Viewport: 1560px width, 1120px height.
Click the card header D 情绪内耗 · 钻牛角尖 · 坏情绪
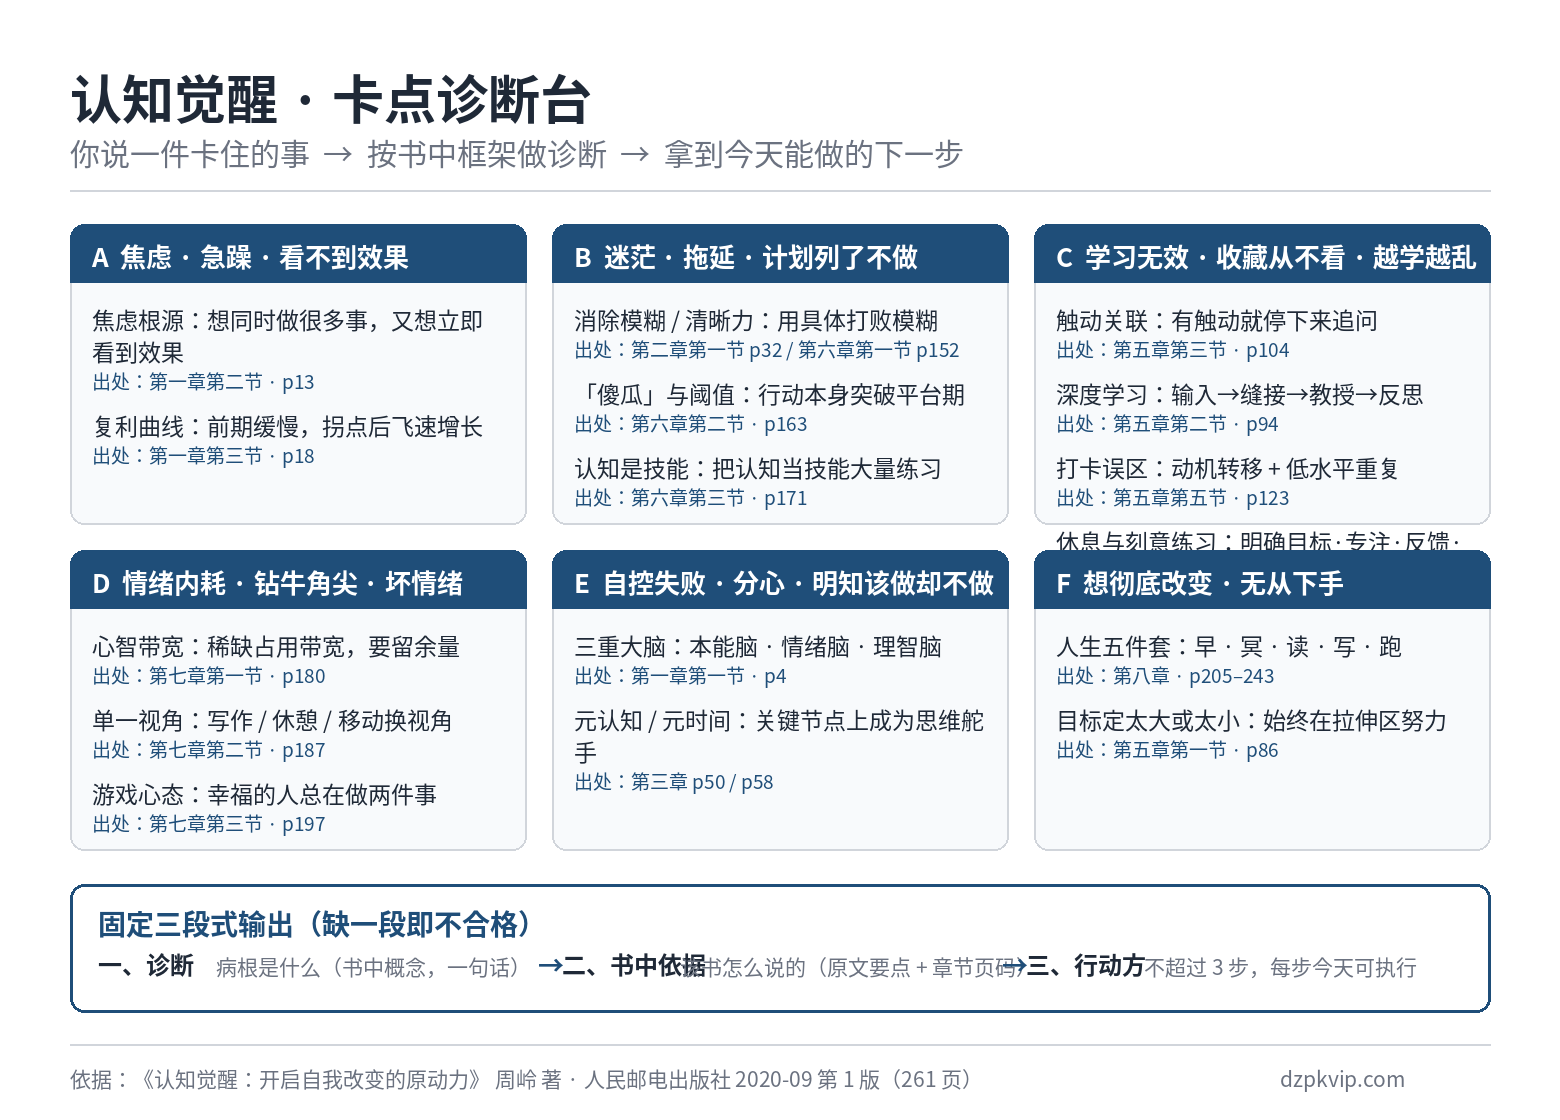pos(298,581)
